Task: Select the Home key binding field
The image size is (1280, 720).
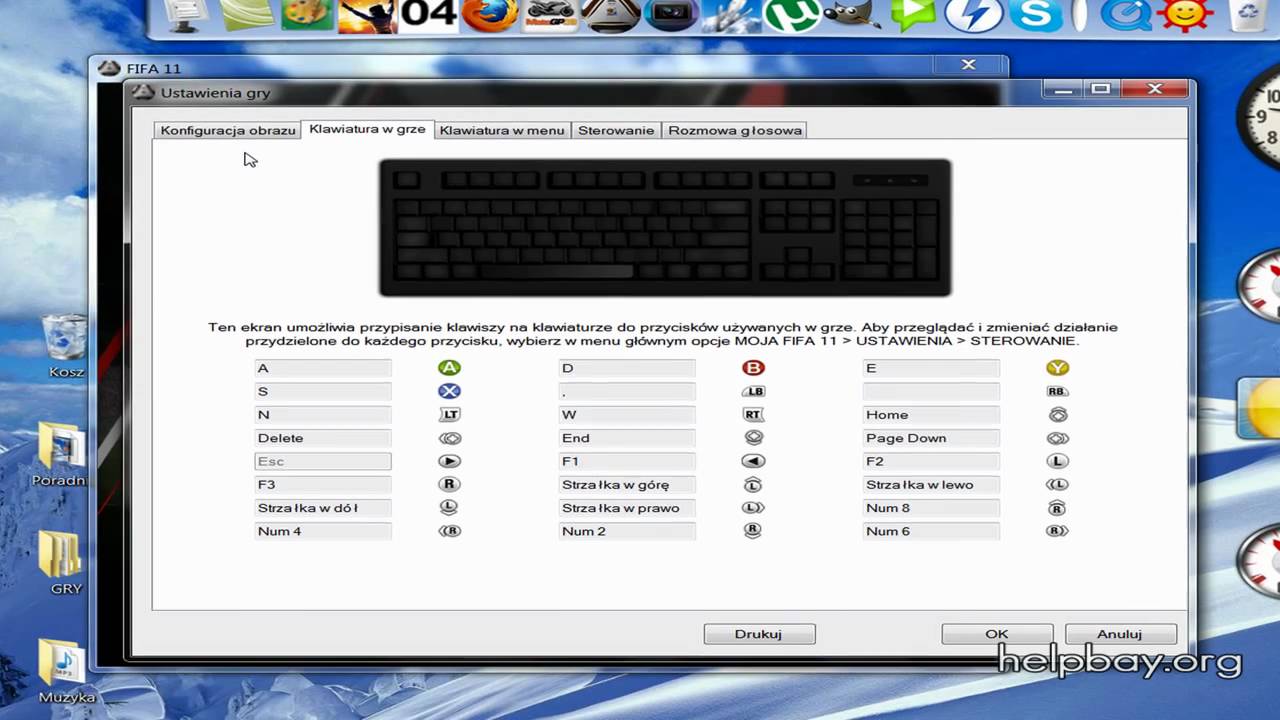Action: click(x=931, y=414)
